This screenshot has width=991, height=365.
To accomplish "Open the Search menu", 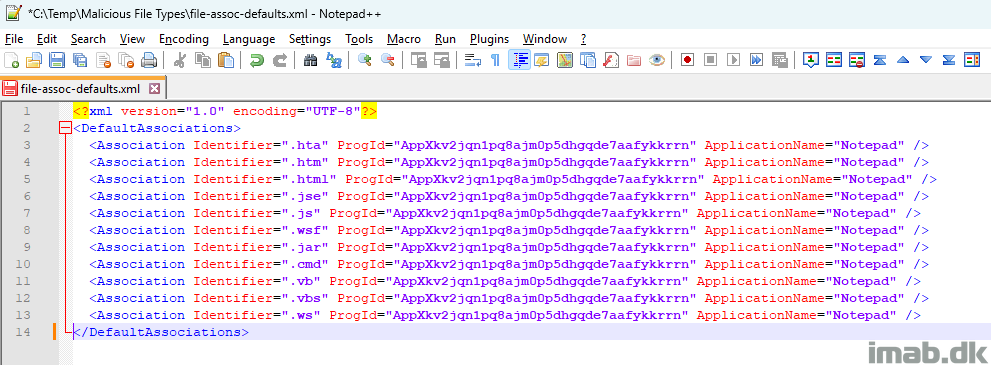I will pyautogui.click(x=88, y=39).
